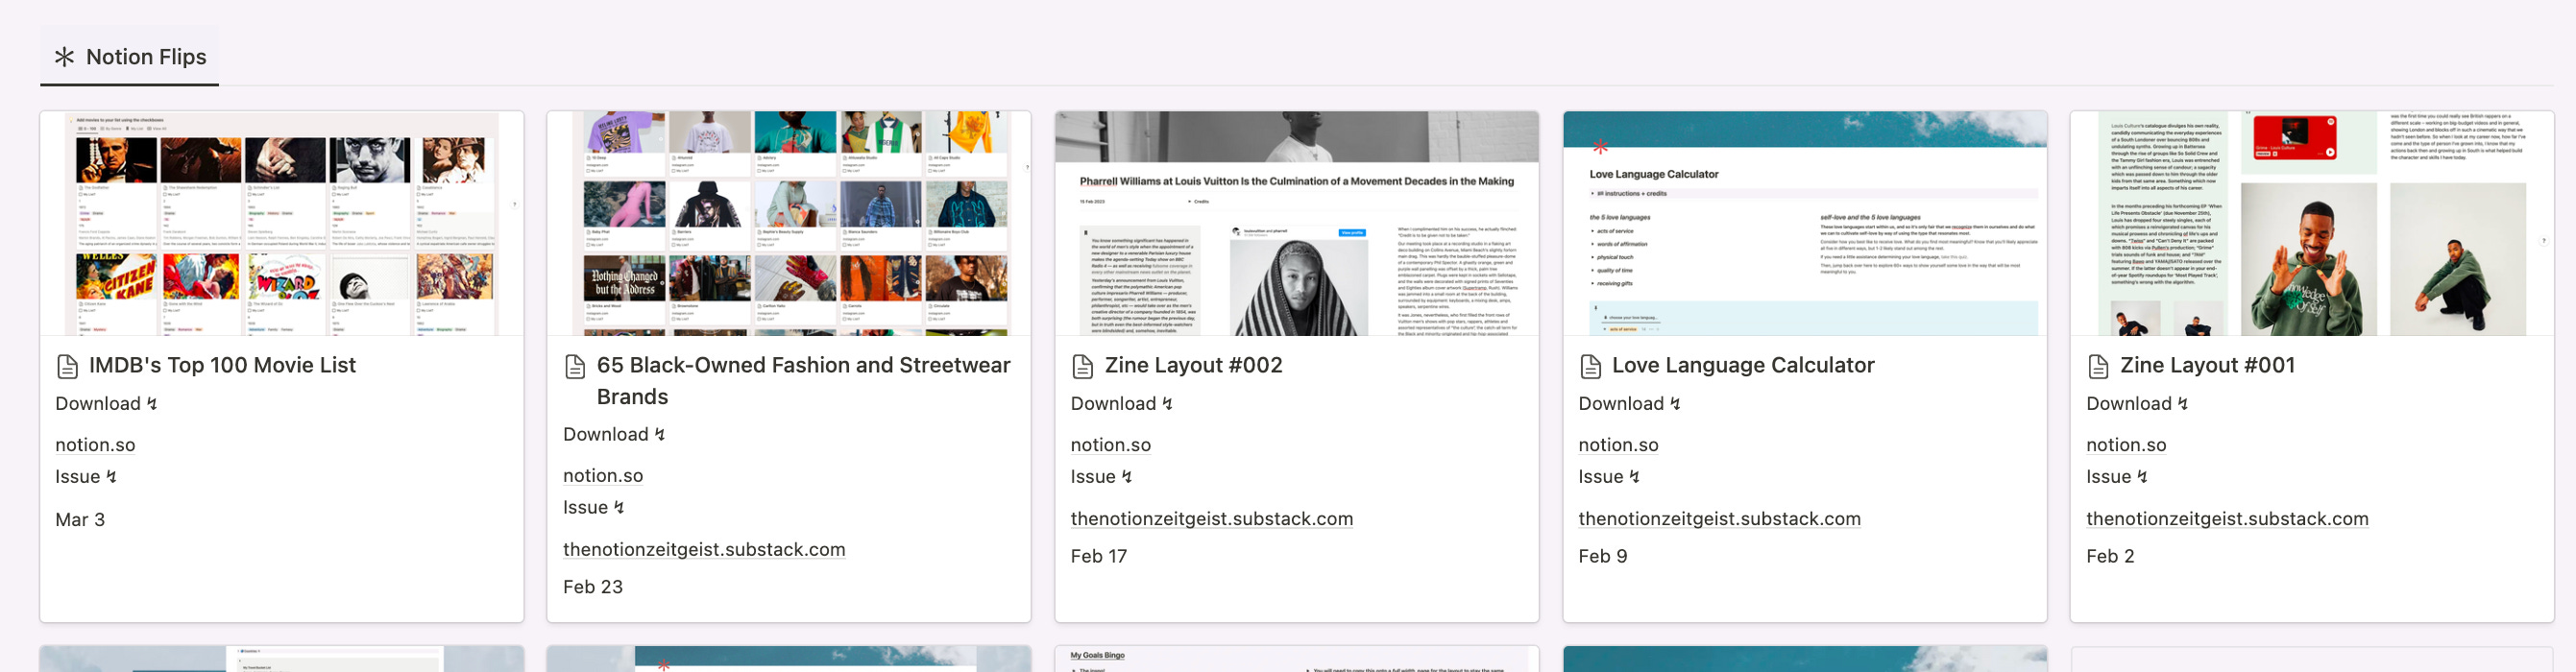Click Issue link on Zine Layout #001 card
The width and height of the screenshot is (2576, 672).
(x=2118, y=477)
